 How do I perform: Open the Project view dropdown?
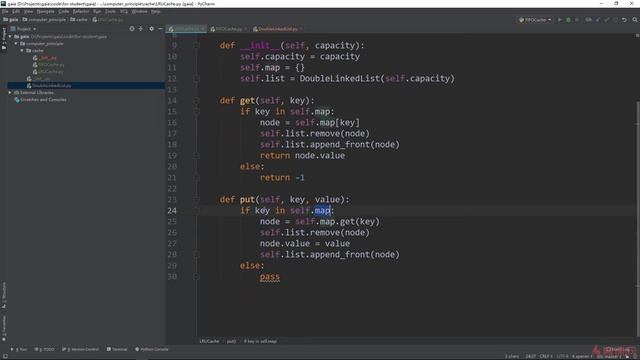point(24,29)
